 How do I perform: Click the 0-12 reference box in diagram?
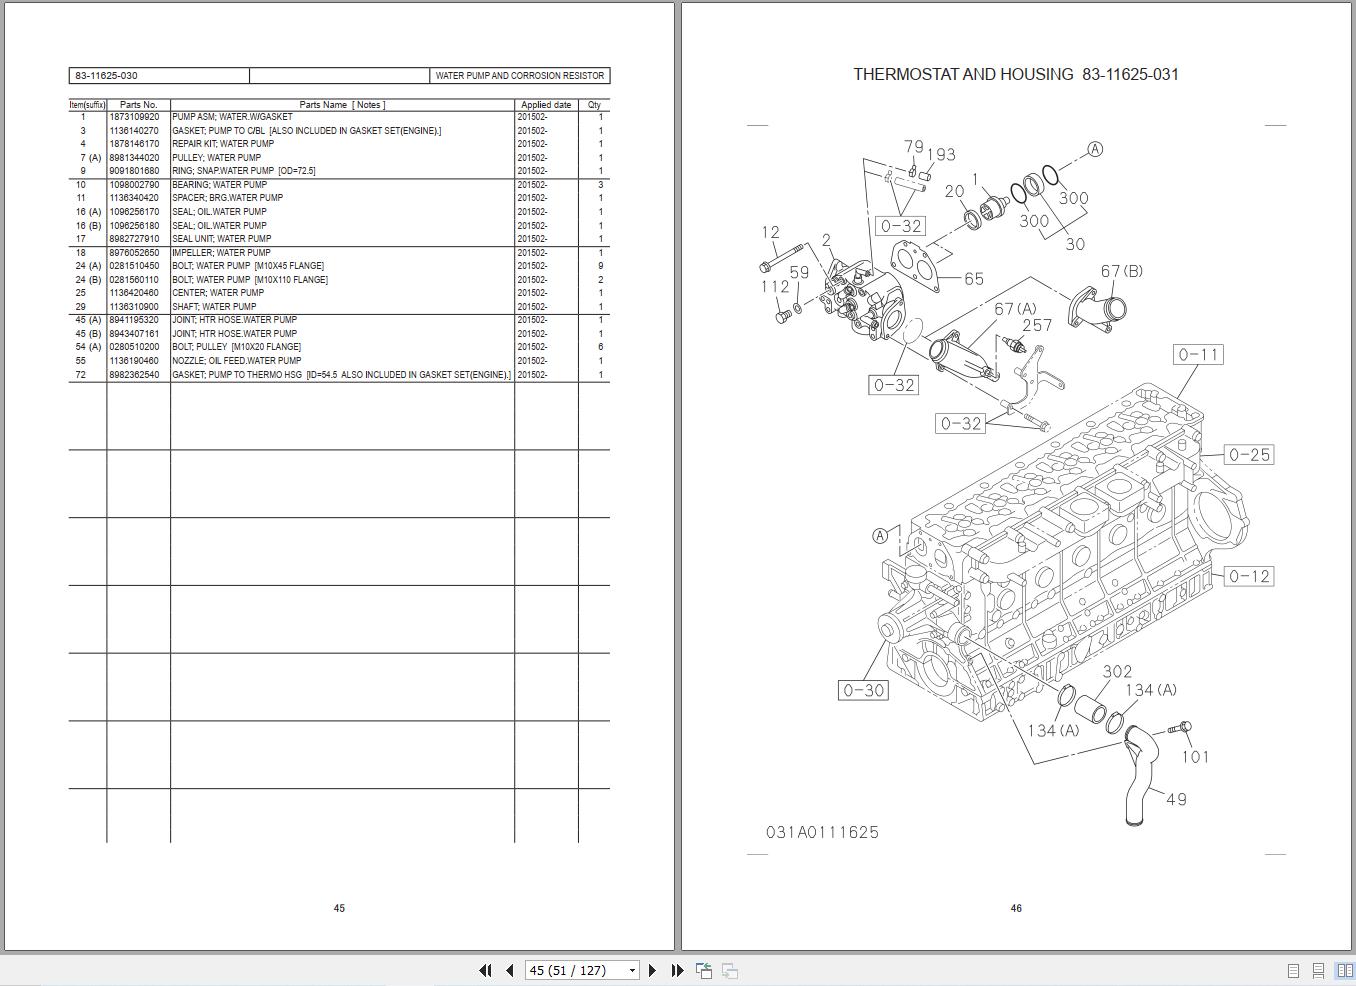(1249, 576)
